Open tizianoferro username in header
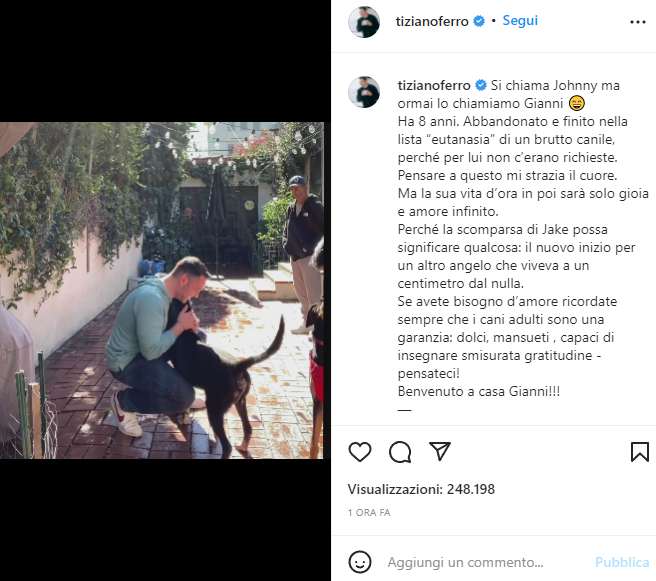 pyautogui.click(x=434, y=20)
